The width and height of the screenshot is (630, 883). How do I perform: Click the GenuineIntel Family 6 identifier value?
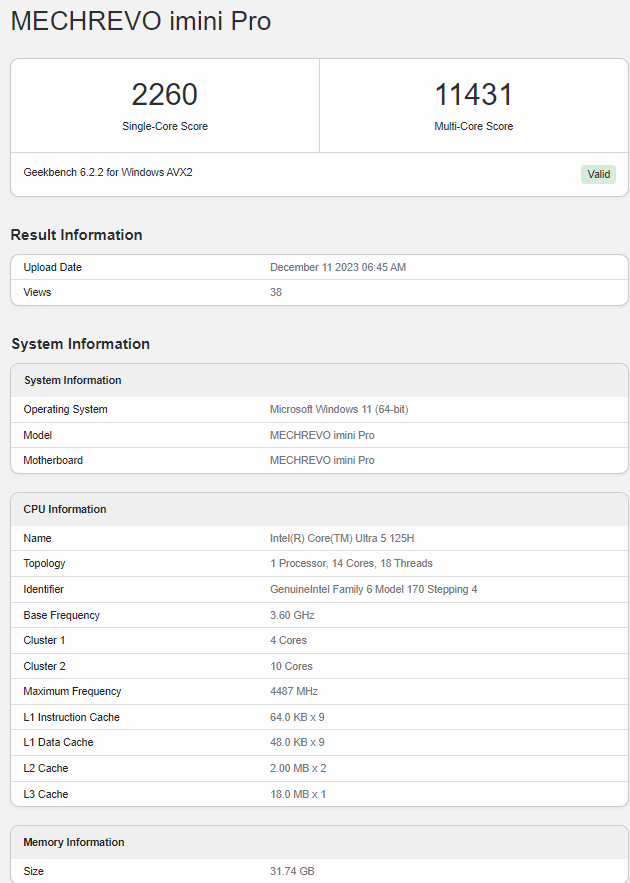click(x=373, y=589)
